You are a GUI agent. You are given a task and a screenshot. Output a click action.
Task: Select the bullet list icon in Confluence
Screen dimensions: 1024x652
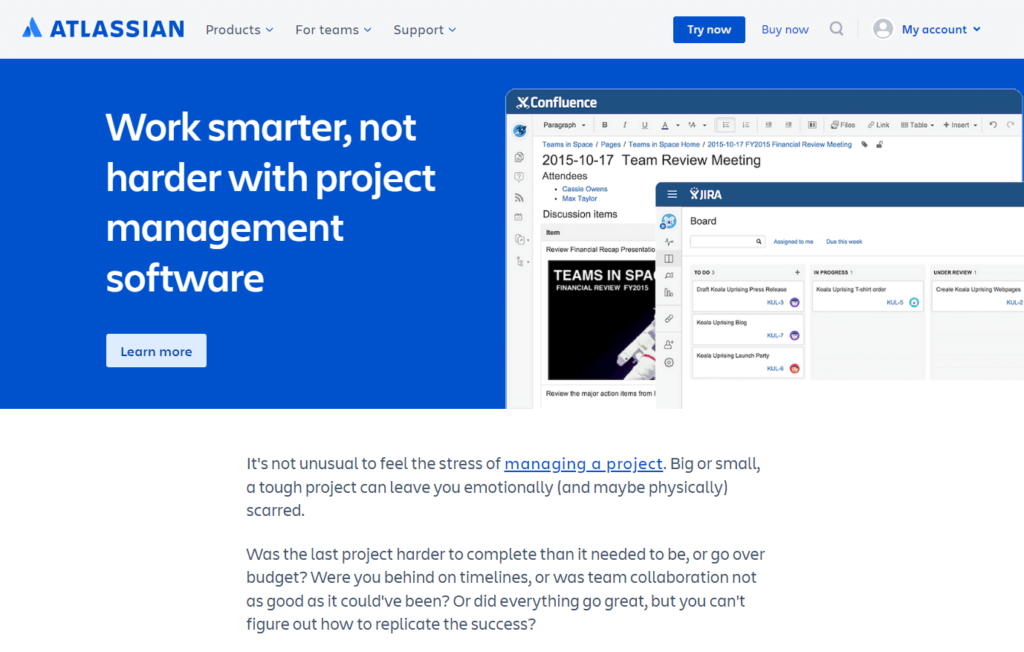726,125
